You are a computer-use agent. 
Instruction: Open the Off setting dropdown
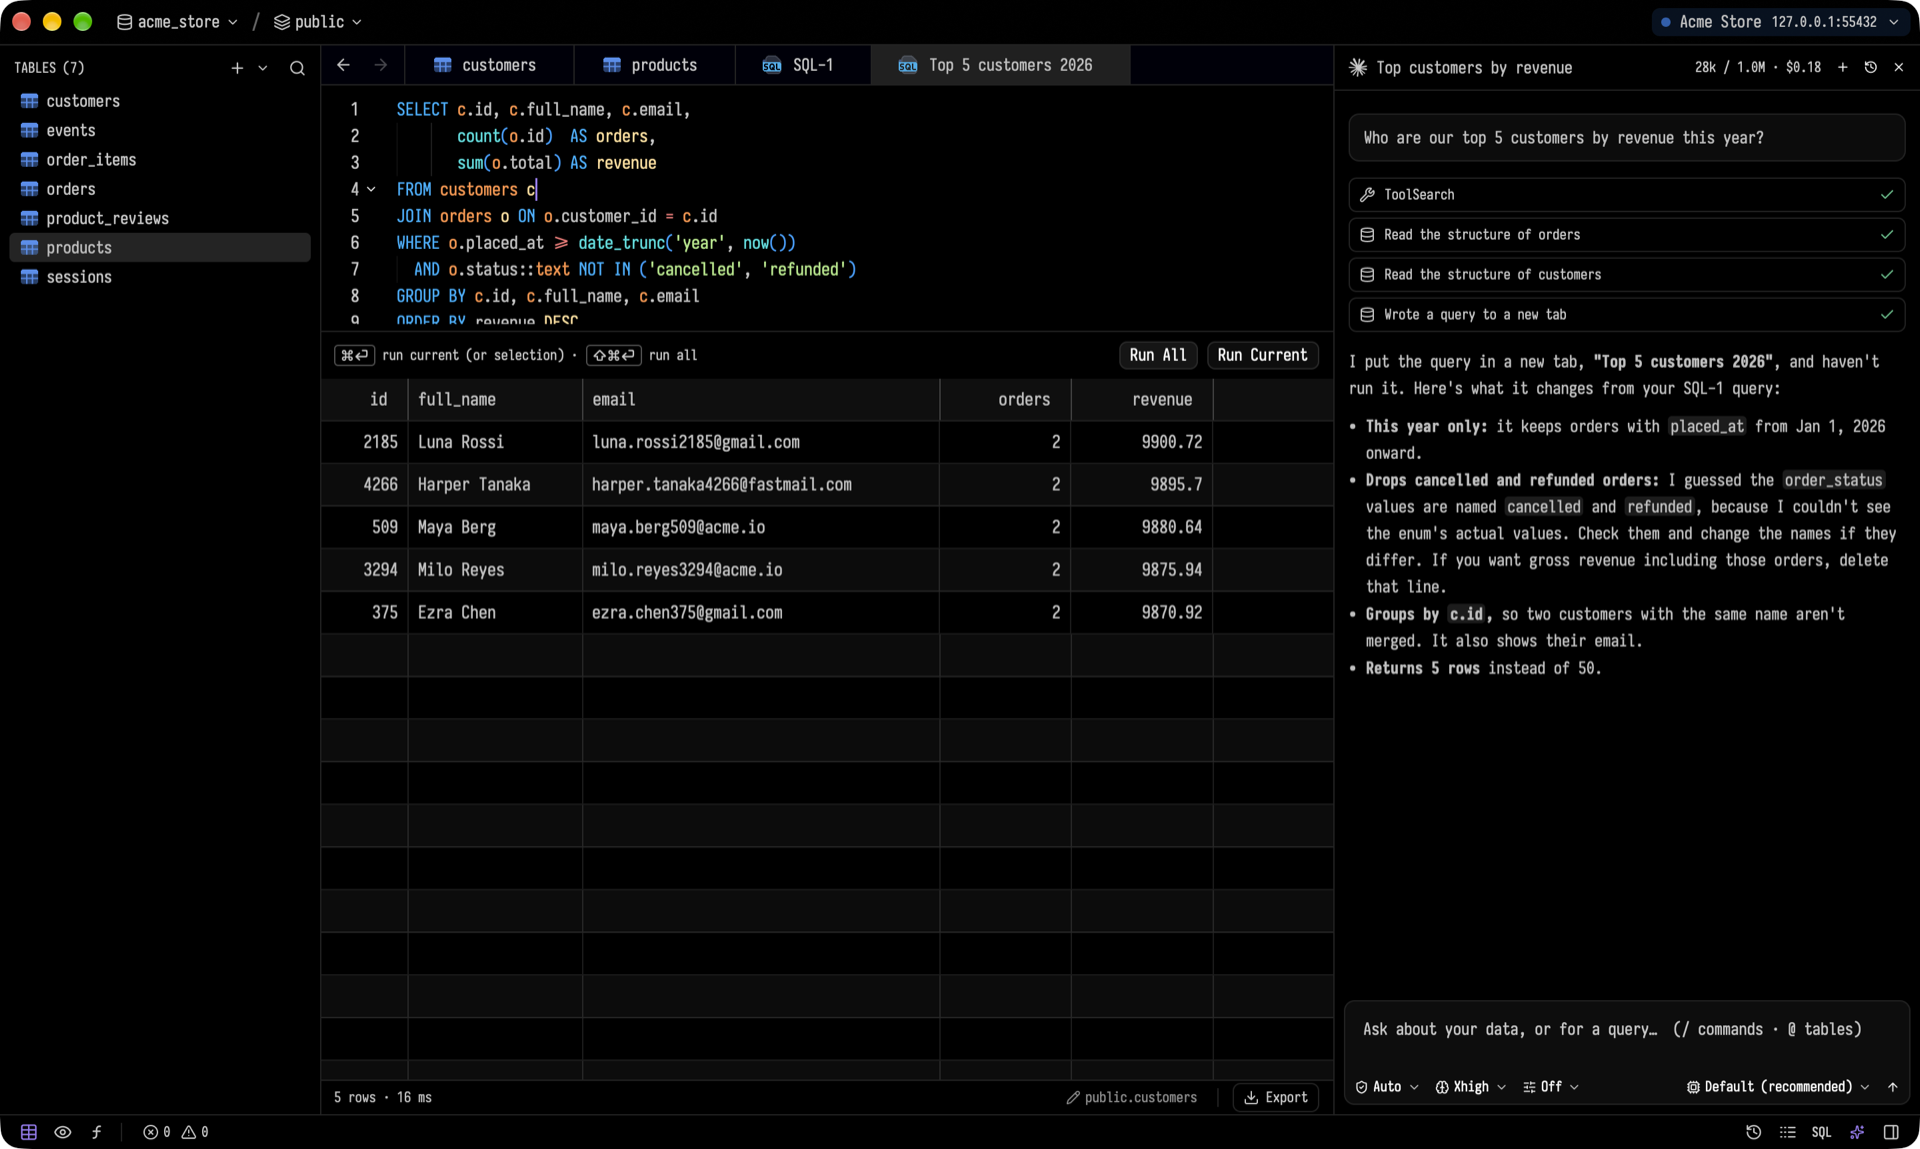tap(1551, 1087)
